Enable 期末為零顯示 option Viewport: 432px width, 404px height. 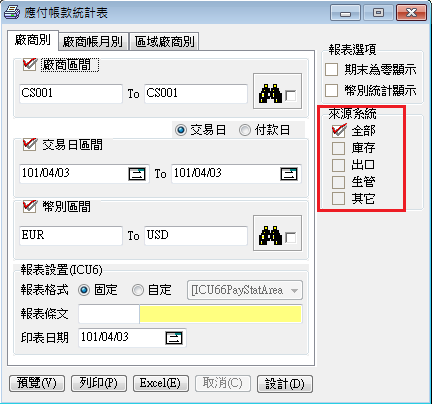(x=331, y=70)
